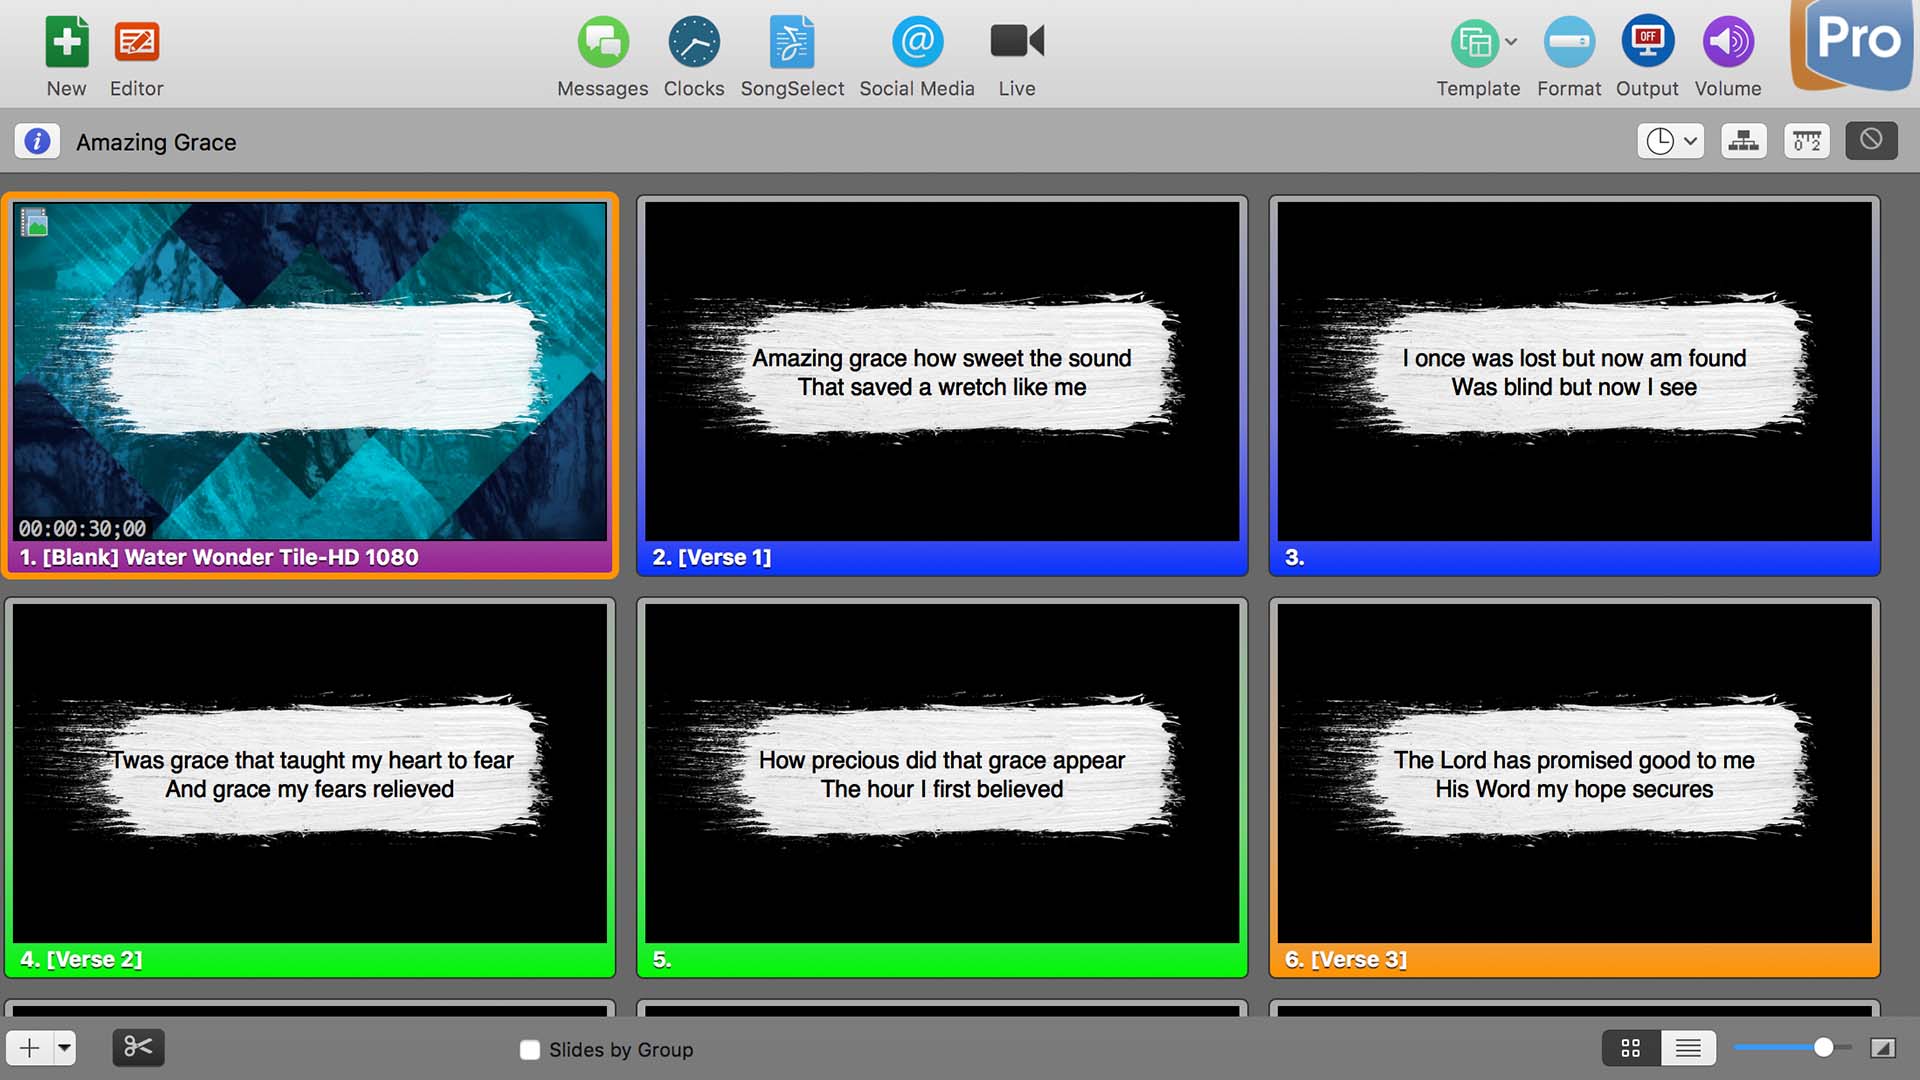Click the arrangement hierarchy icon
The image size is (1920, 1080).
pos(1743,141)
